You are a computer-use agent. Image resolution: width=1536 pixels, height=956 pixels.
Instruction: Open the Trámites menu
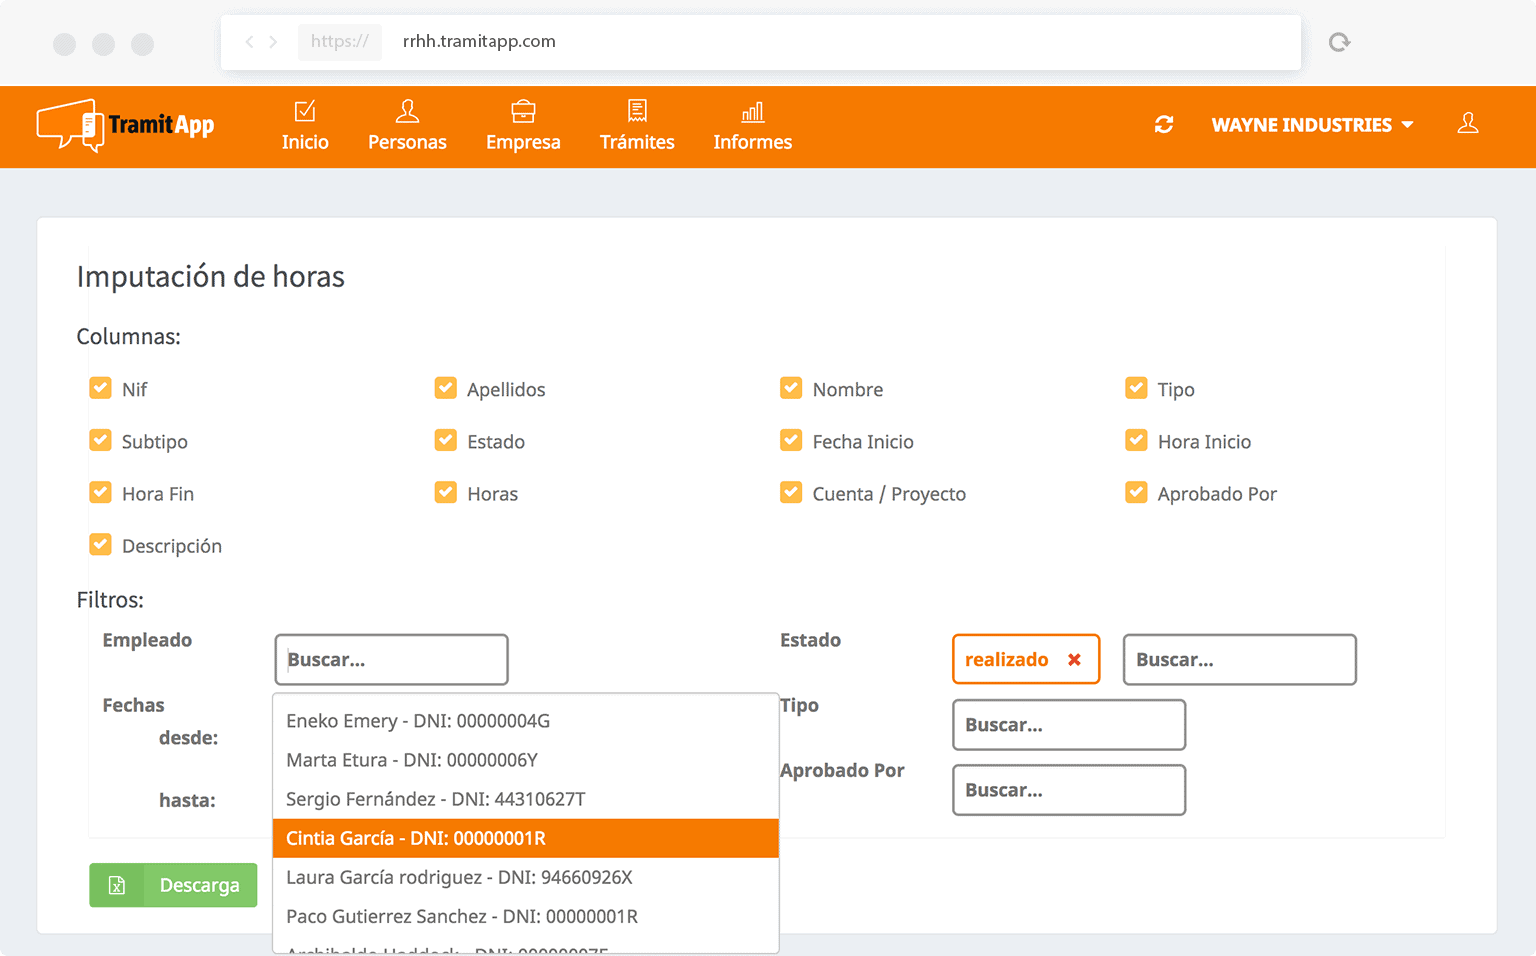tap(637, 126)
